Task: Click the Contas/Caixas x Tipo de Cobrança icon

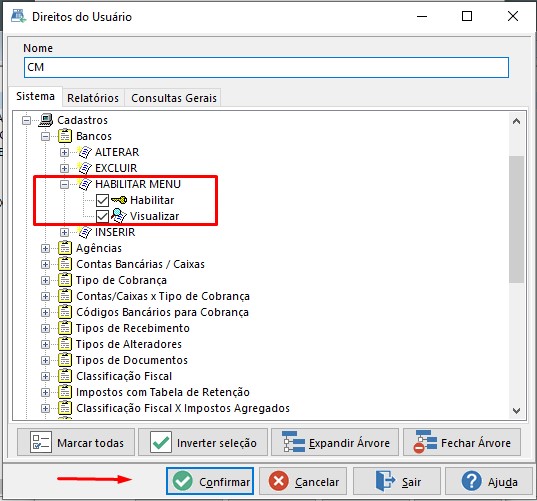Action: pos(65,296)
